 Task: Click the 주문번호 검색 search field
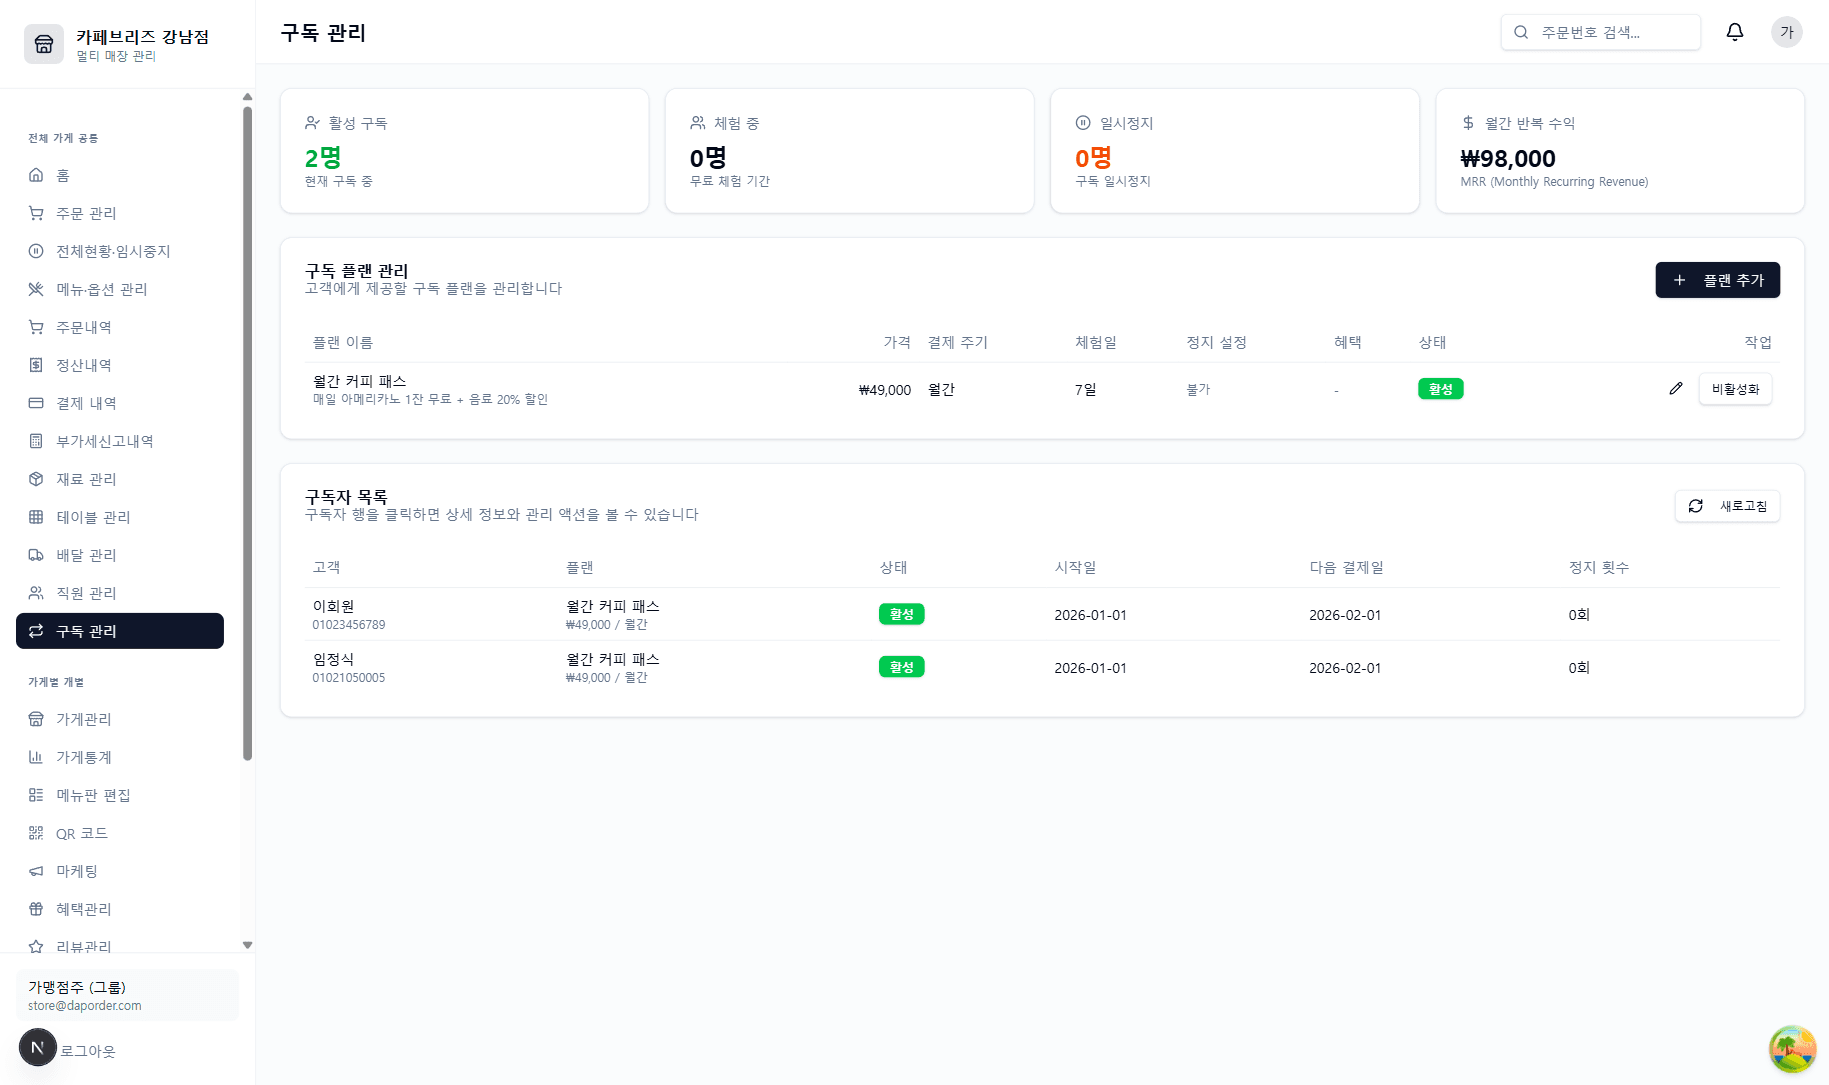[x=1610, y=32]
